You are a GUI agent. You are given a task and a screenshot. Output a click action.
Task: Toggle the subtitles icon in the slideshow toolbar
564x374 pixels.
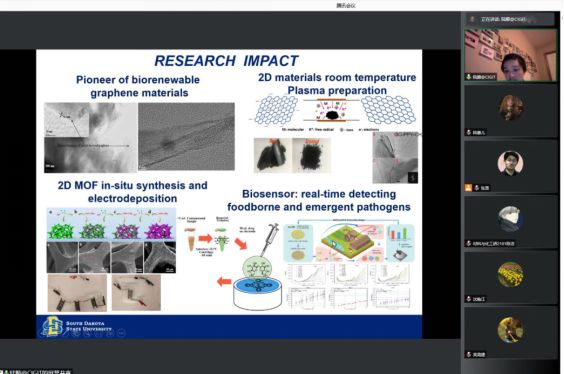pos(110,333)
